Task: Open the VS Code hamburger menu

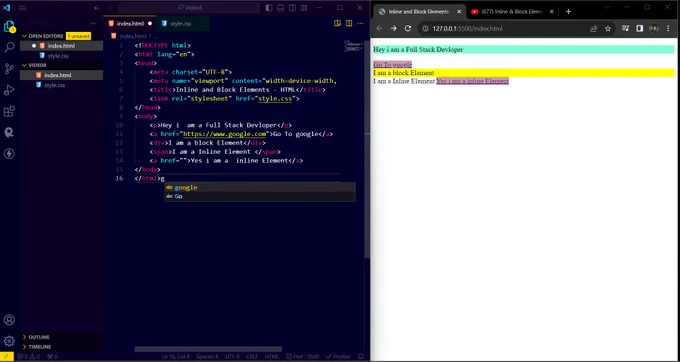Action: coord(23,8)
